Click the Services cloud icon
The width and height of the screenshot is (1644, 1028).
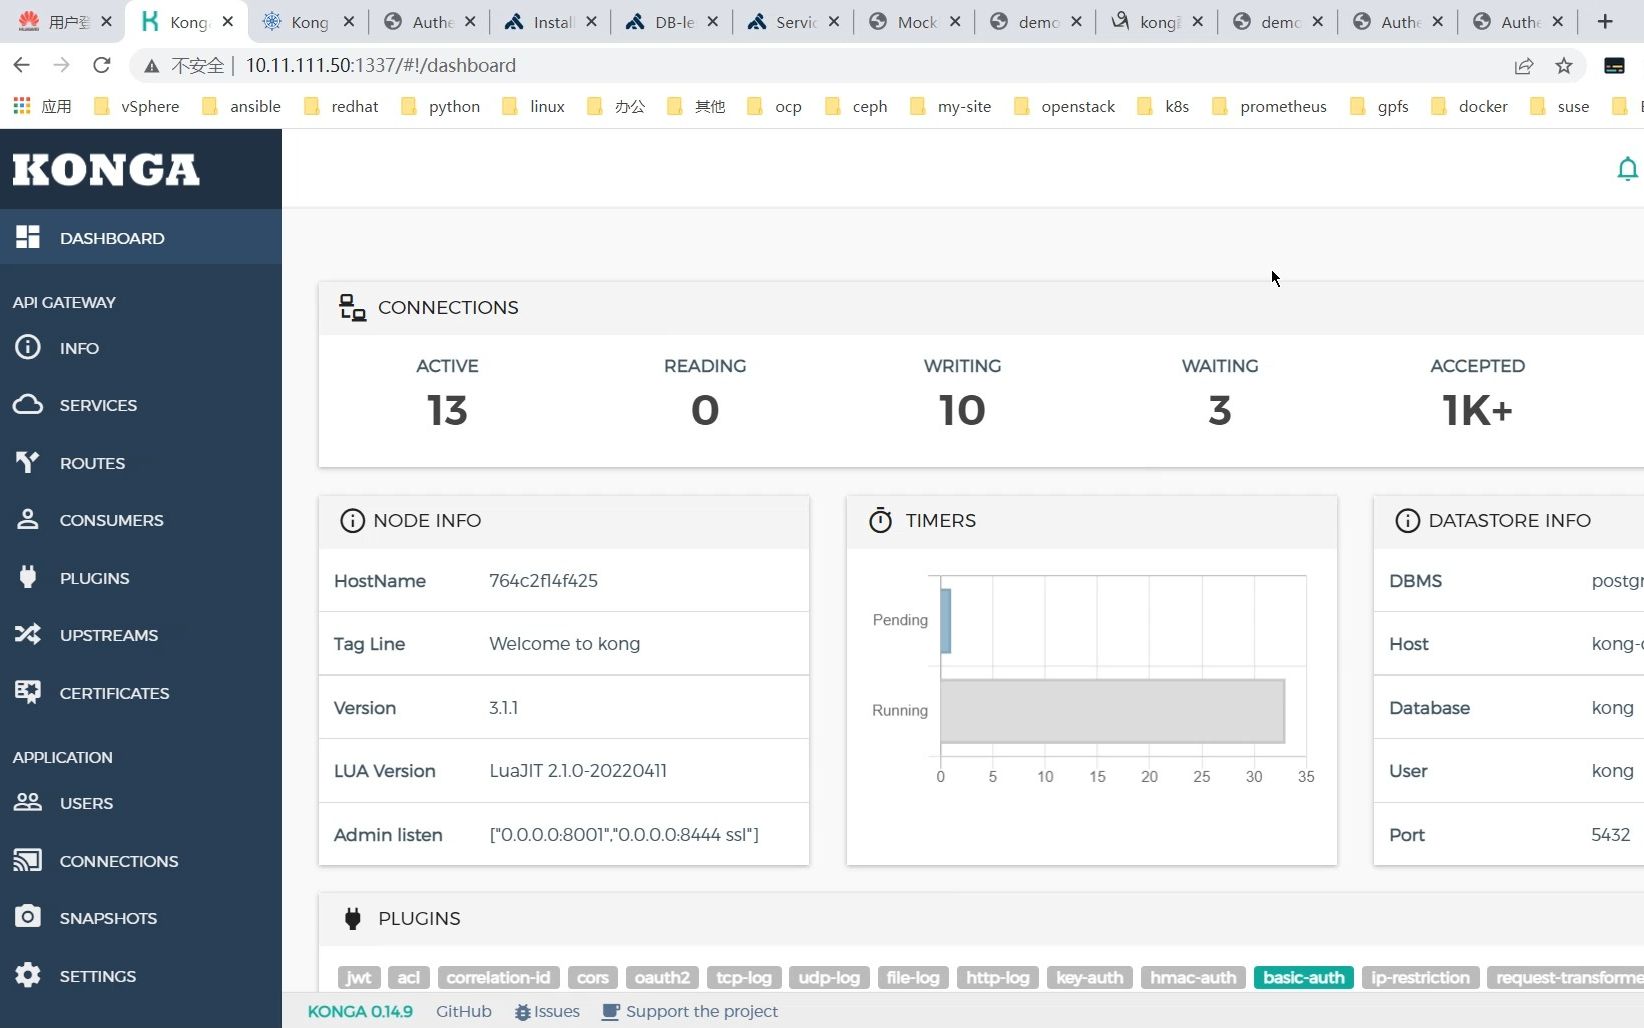[x=28, y=404]
